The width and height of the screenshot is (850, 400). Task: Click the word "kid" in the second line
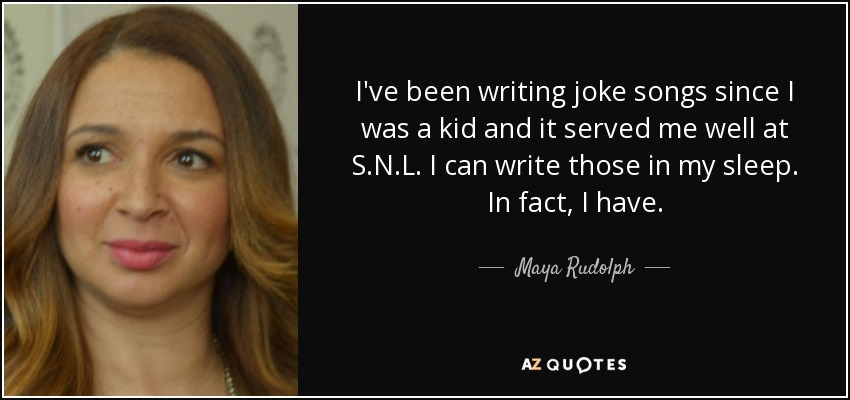(x=456, y=130)
